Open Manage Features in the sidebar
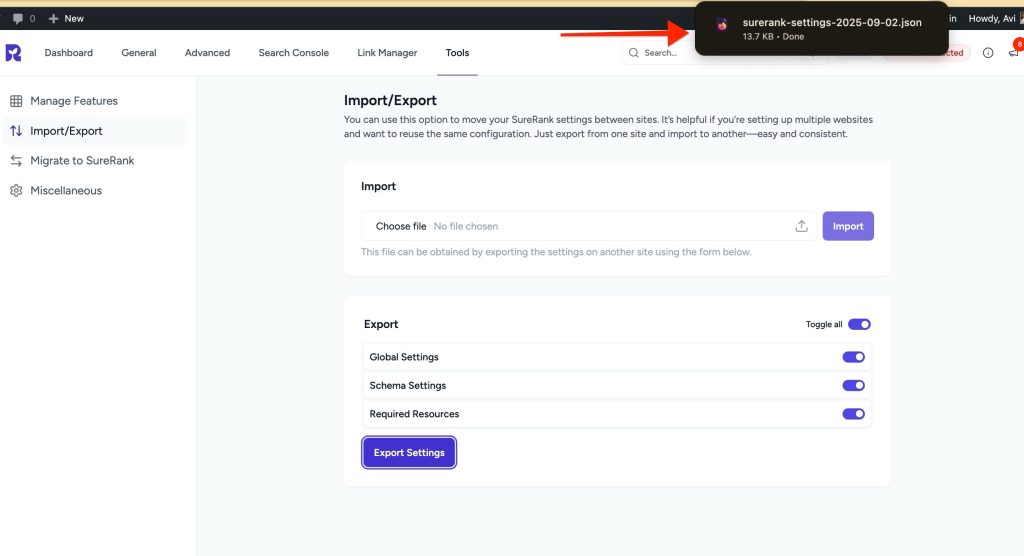Viewport: 1024px width, 556px height. click(x=93, y=101)
